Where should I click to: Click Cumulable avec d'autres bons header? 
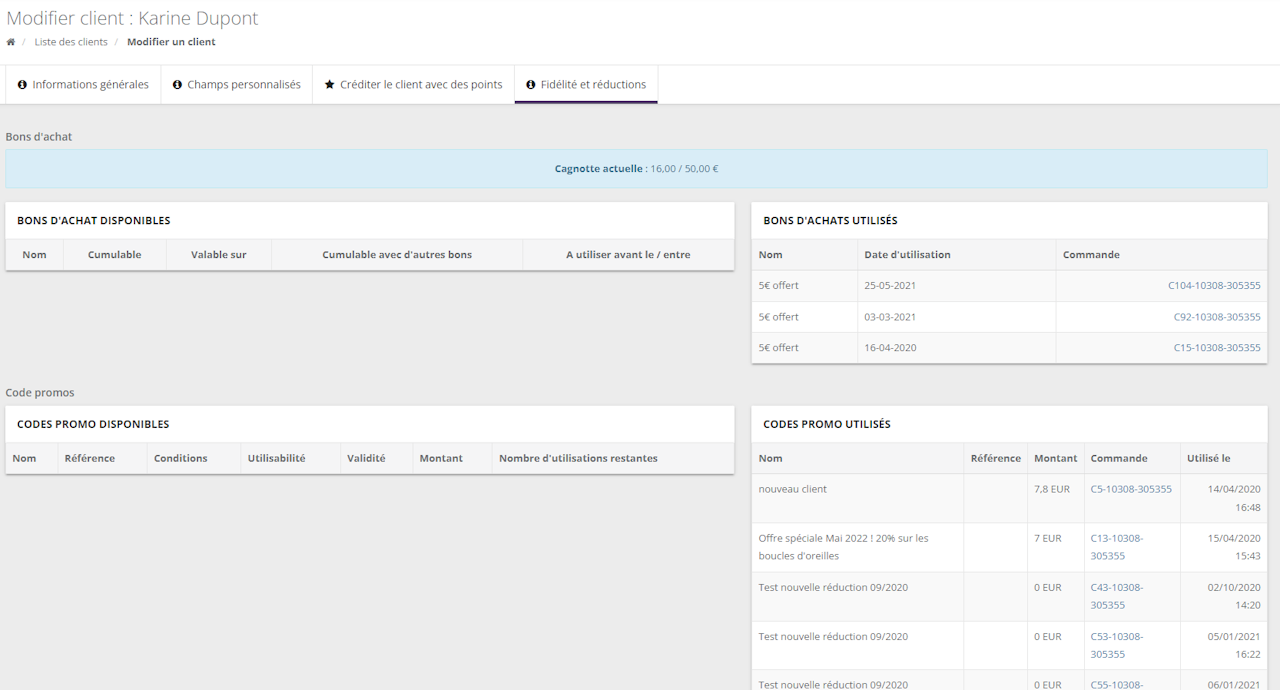pyautogui.click(x=396, y=255)
